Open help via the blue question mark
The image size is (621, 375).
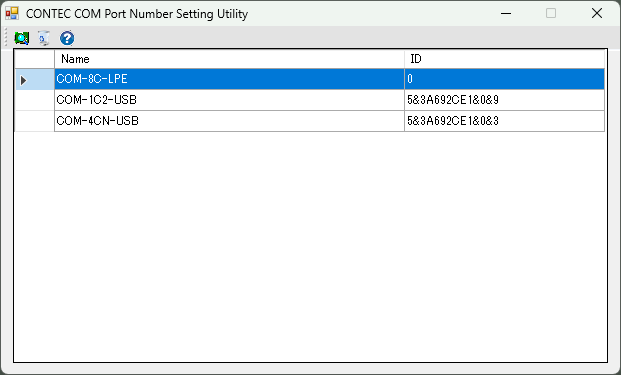pos(67,38)
